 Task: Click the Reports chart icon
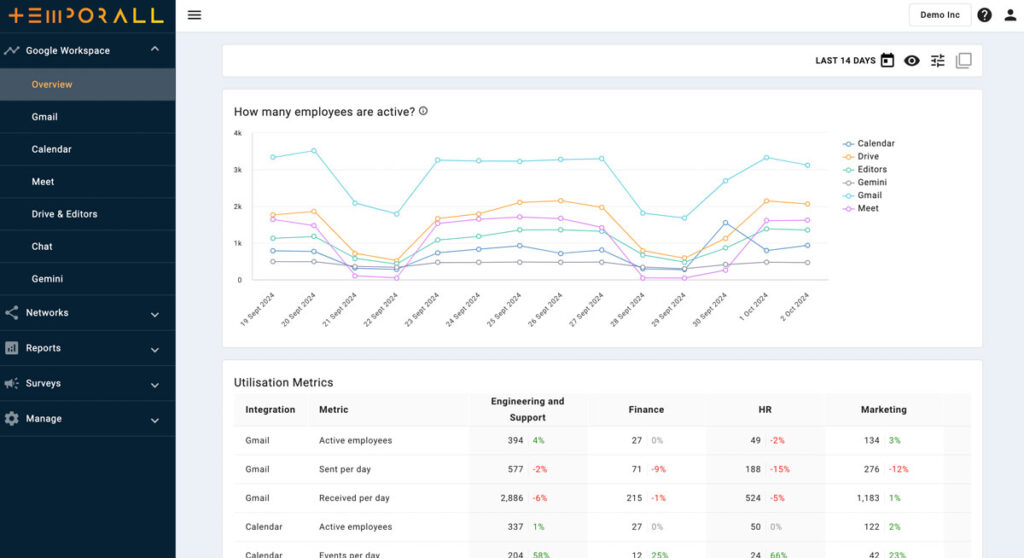(x=12, y=348)
